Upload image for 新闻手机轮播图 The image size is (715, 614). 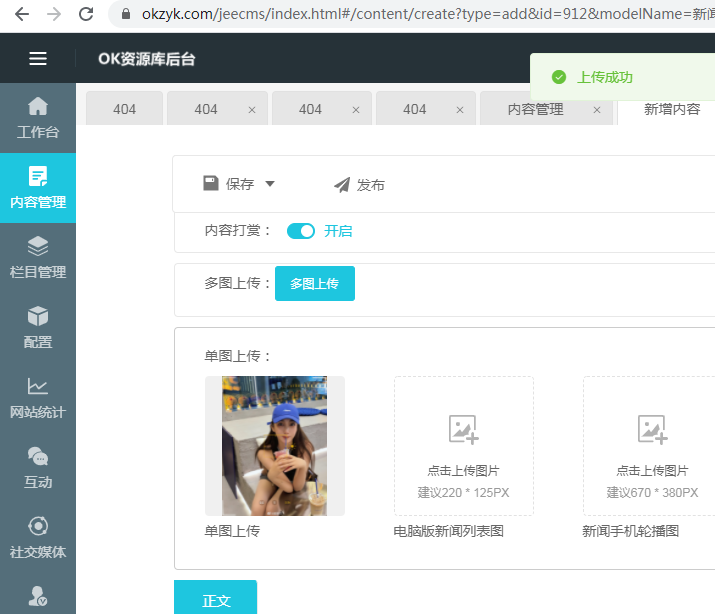coord(651,445)
